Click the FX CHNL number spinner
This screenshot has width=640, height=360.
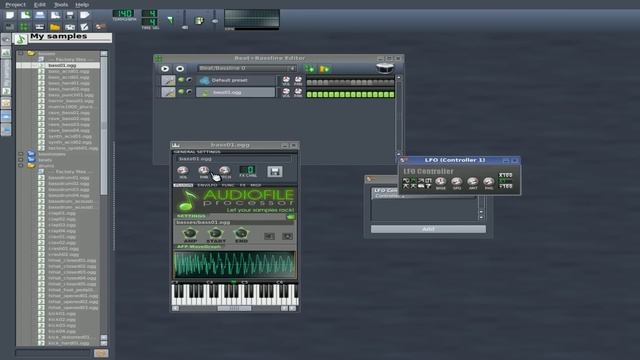[x=248, y=169]
